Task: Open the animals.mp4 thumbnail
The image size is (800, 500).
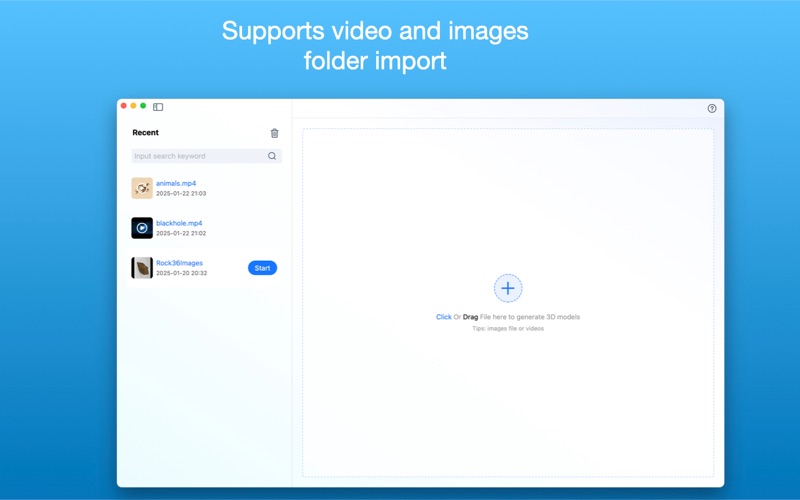Action: click(142, 188)
